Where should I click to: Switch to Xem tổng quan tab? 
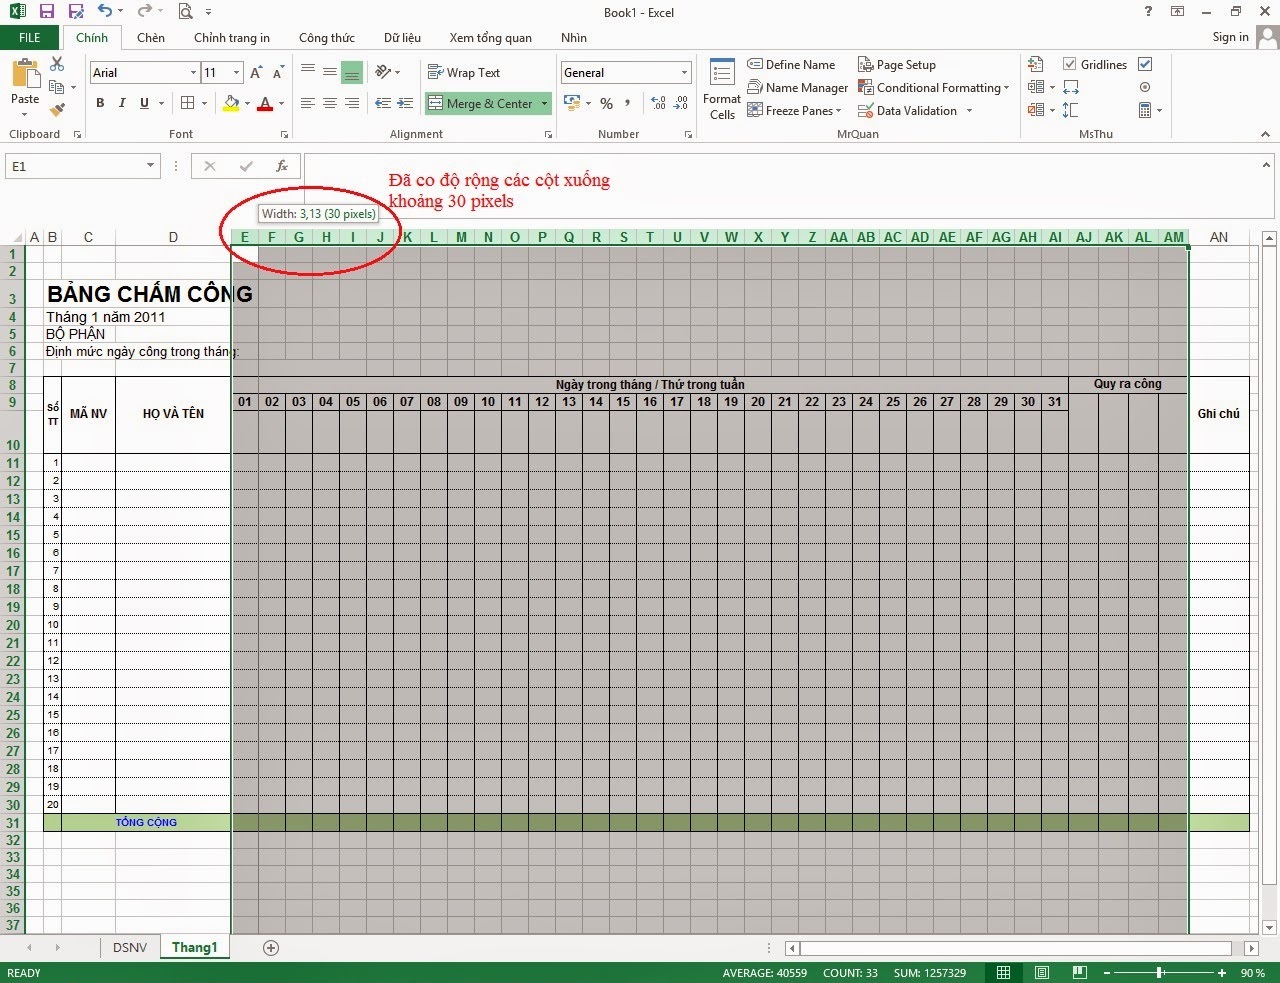(490, 38)
